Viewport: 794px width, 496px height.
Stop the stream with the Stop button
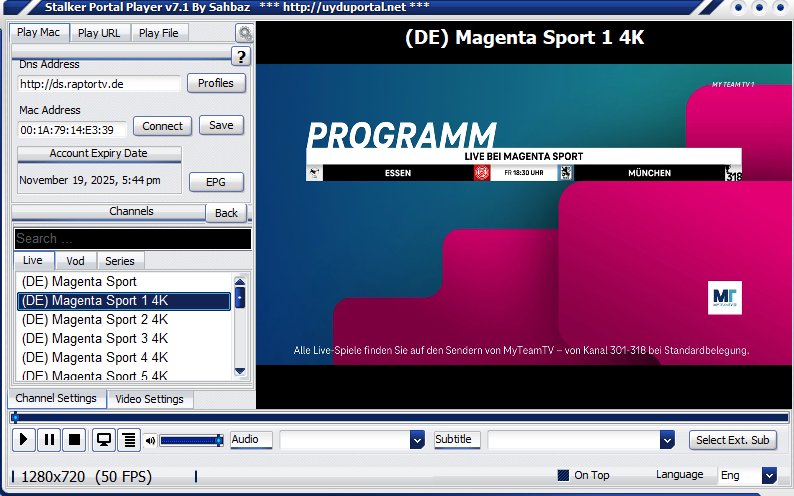74,439
